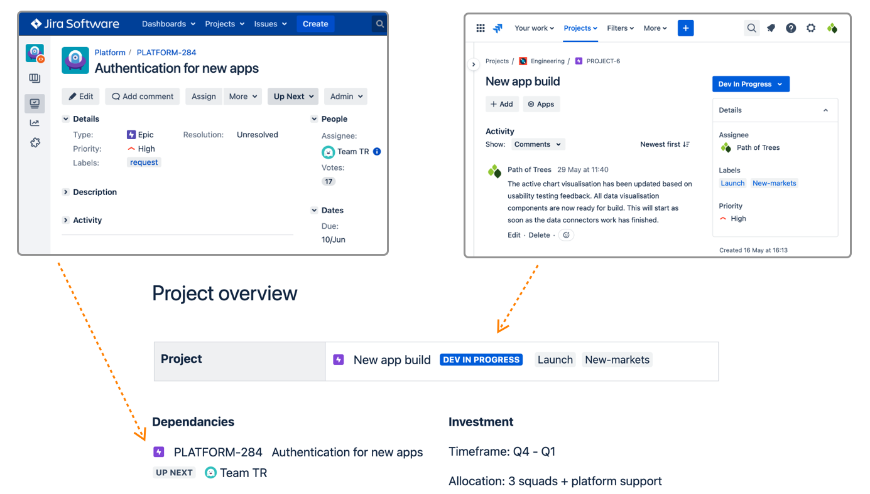Open the Dev In Progress status dropdown

[750, 84]
